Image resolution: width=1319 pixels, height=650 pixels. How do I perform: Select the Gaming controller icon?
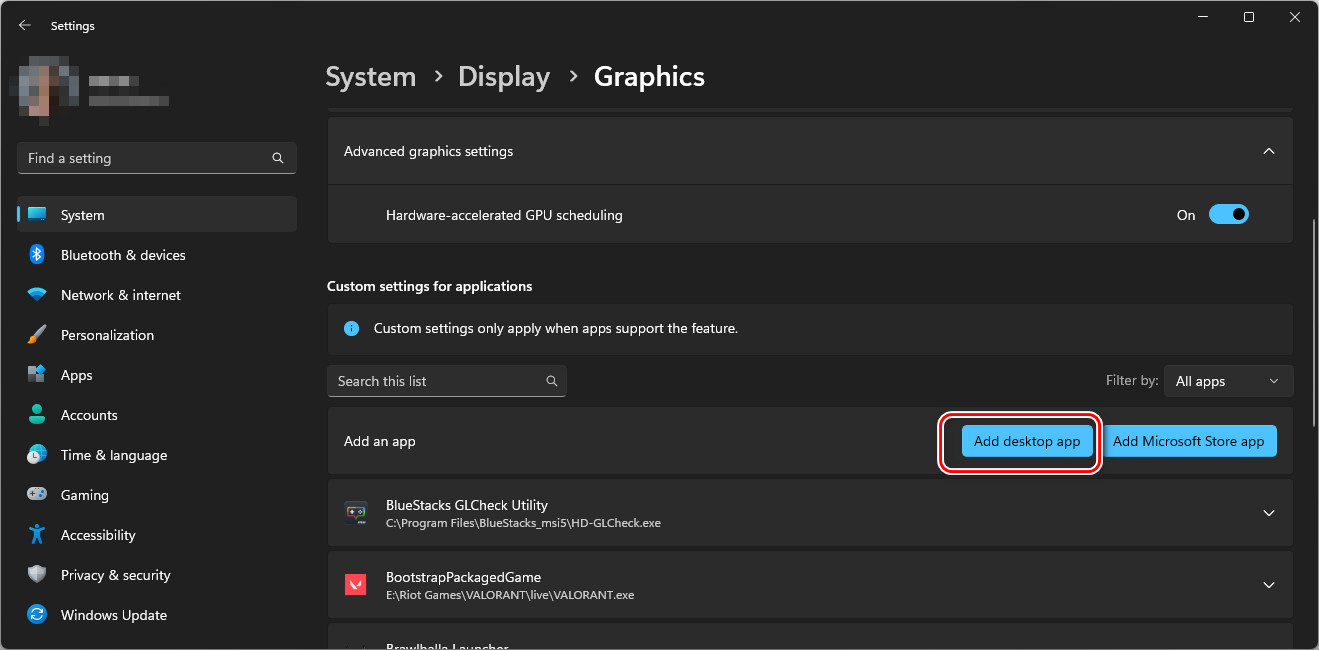tap(37, 495)
